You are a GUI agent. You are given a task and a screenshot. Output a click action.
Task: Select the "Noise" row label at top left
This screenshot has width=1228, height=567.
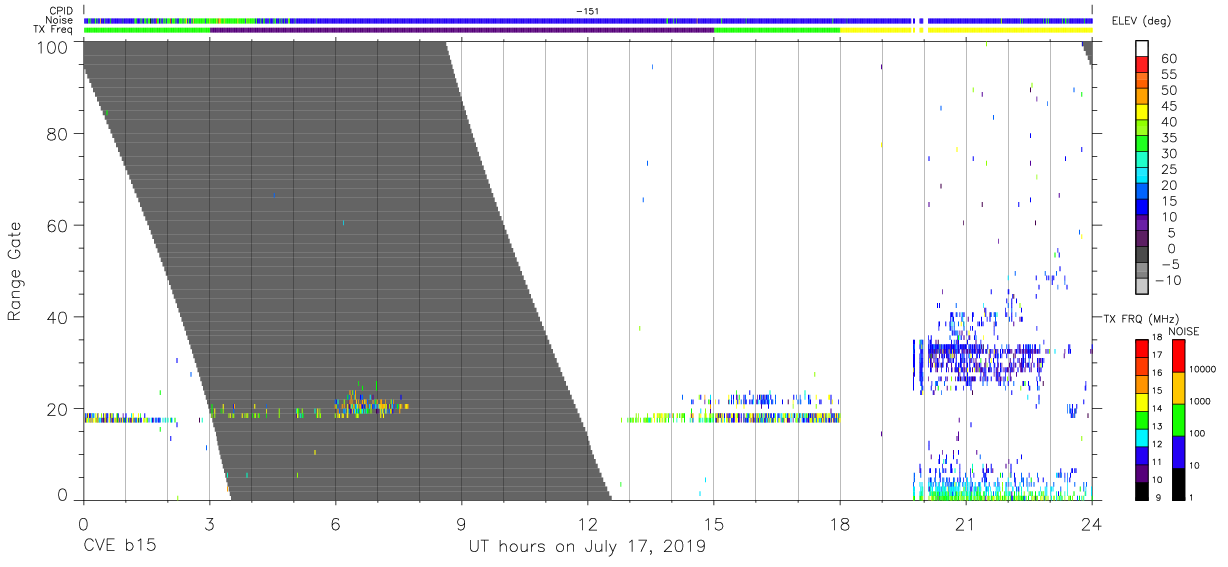coord(61,20)
